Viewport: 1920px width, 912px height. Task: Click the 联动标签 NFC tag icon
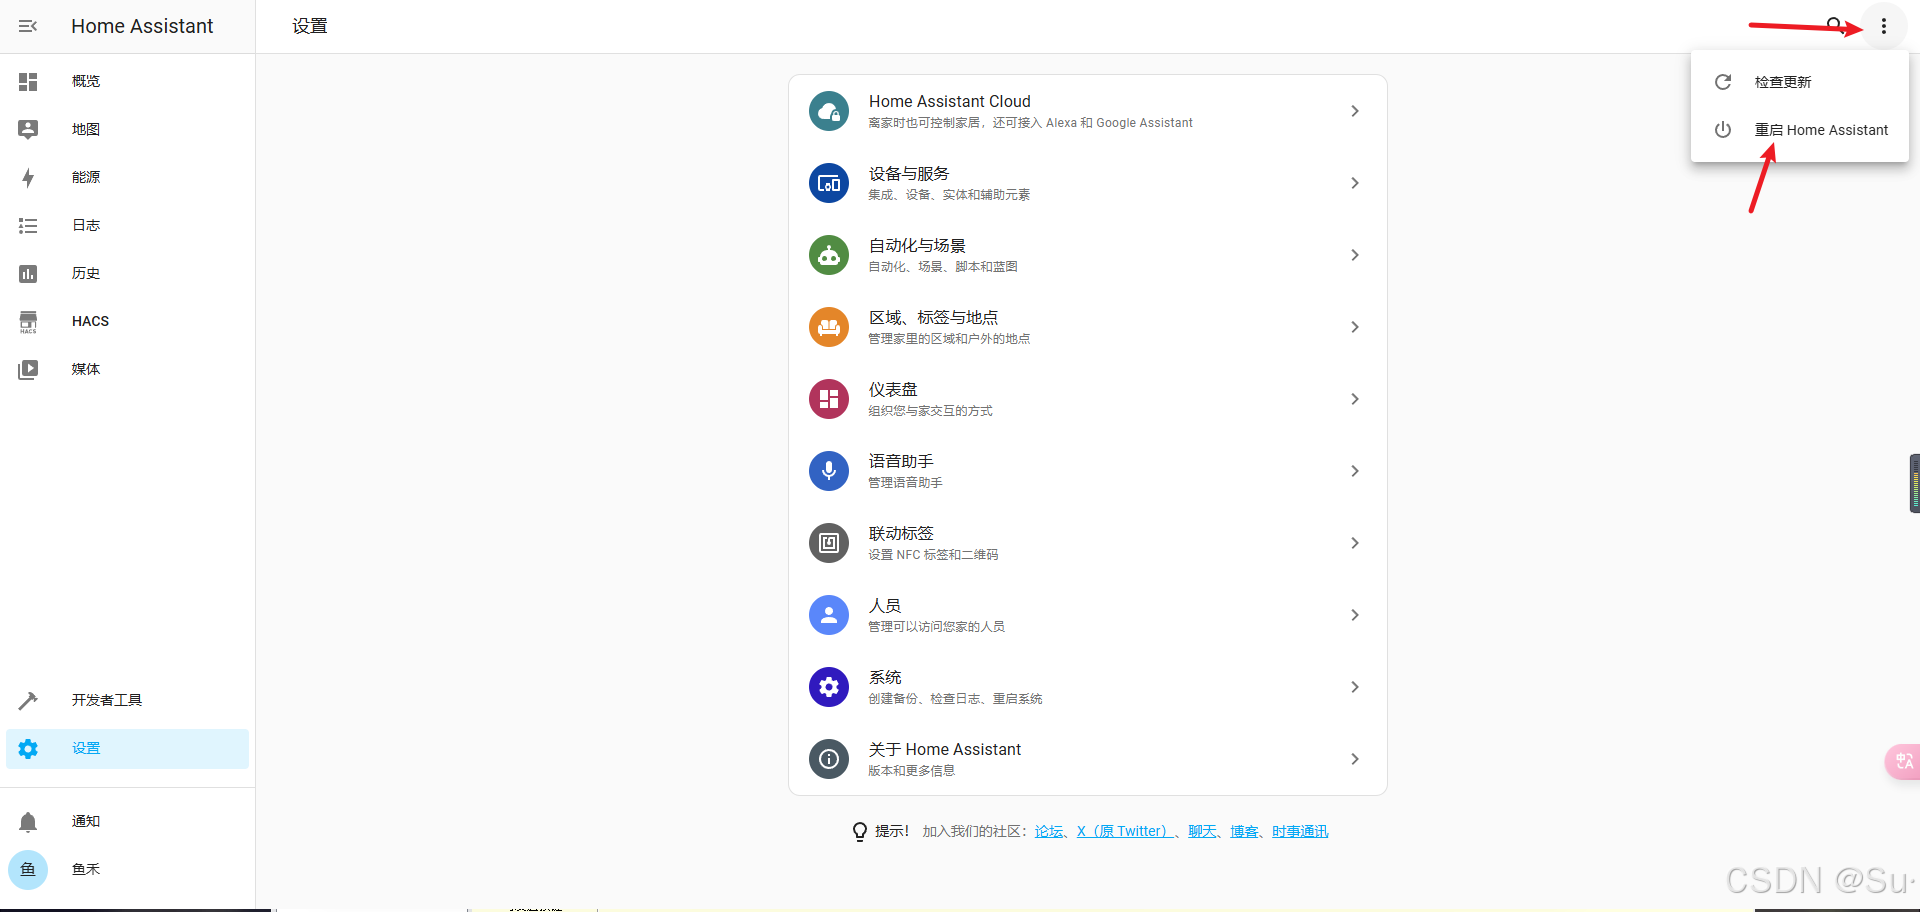coord(829,543)
